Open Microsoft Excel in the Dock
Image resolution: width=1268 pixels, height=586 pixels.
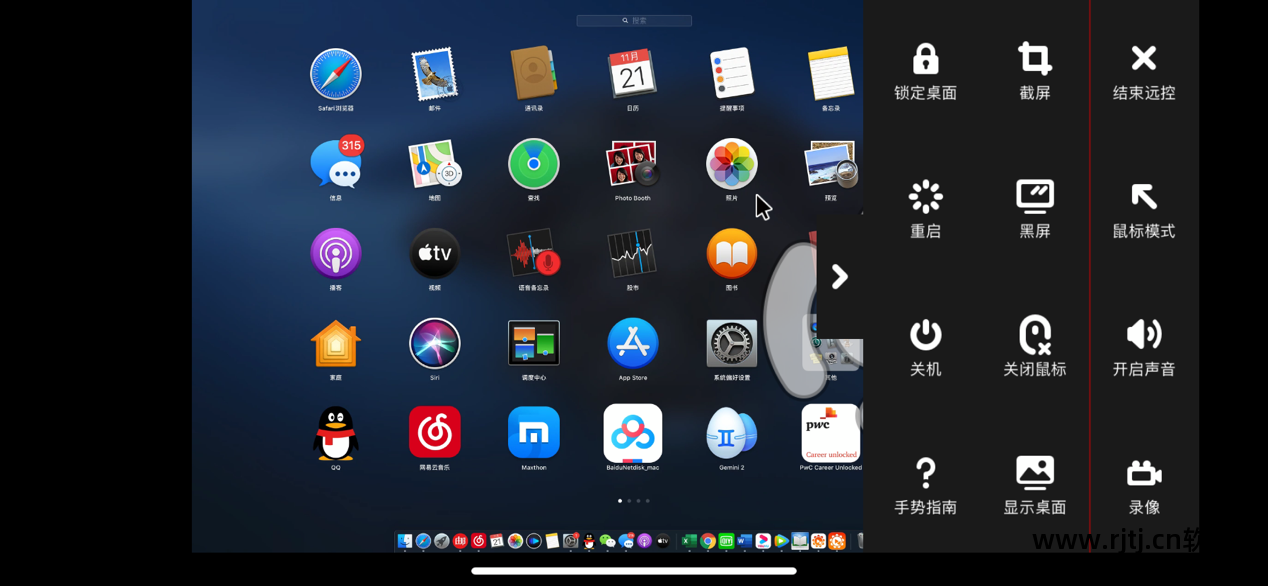point(689,541)
